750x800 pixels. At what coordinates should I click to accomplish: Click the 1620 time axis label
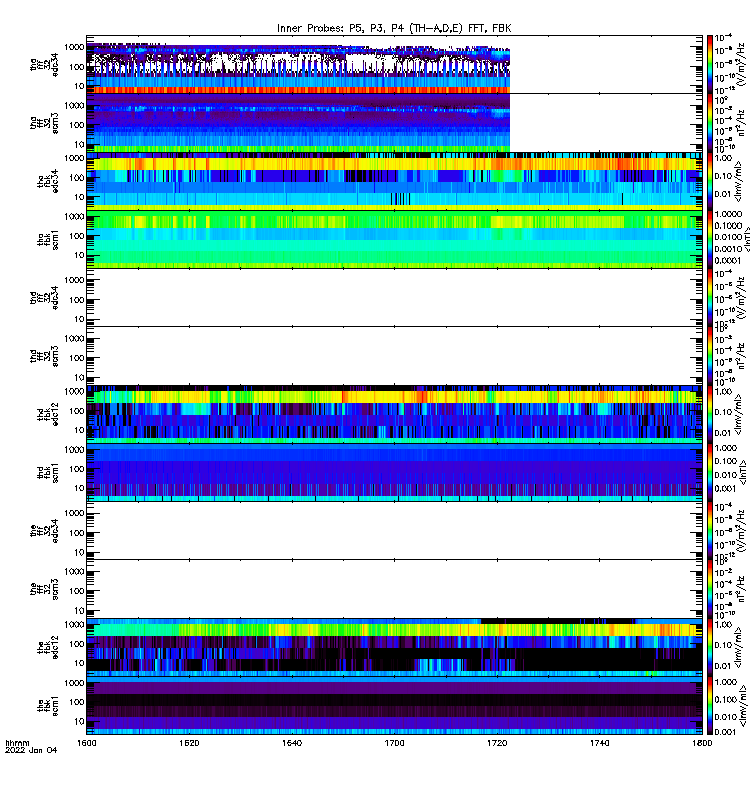coord(189,743)
